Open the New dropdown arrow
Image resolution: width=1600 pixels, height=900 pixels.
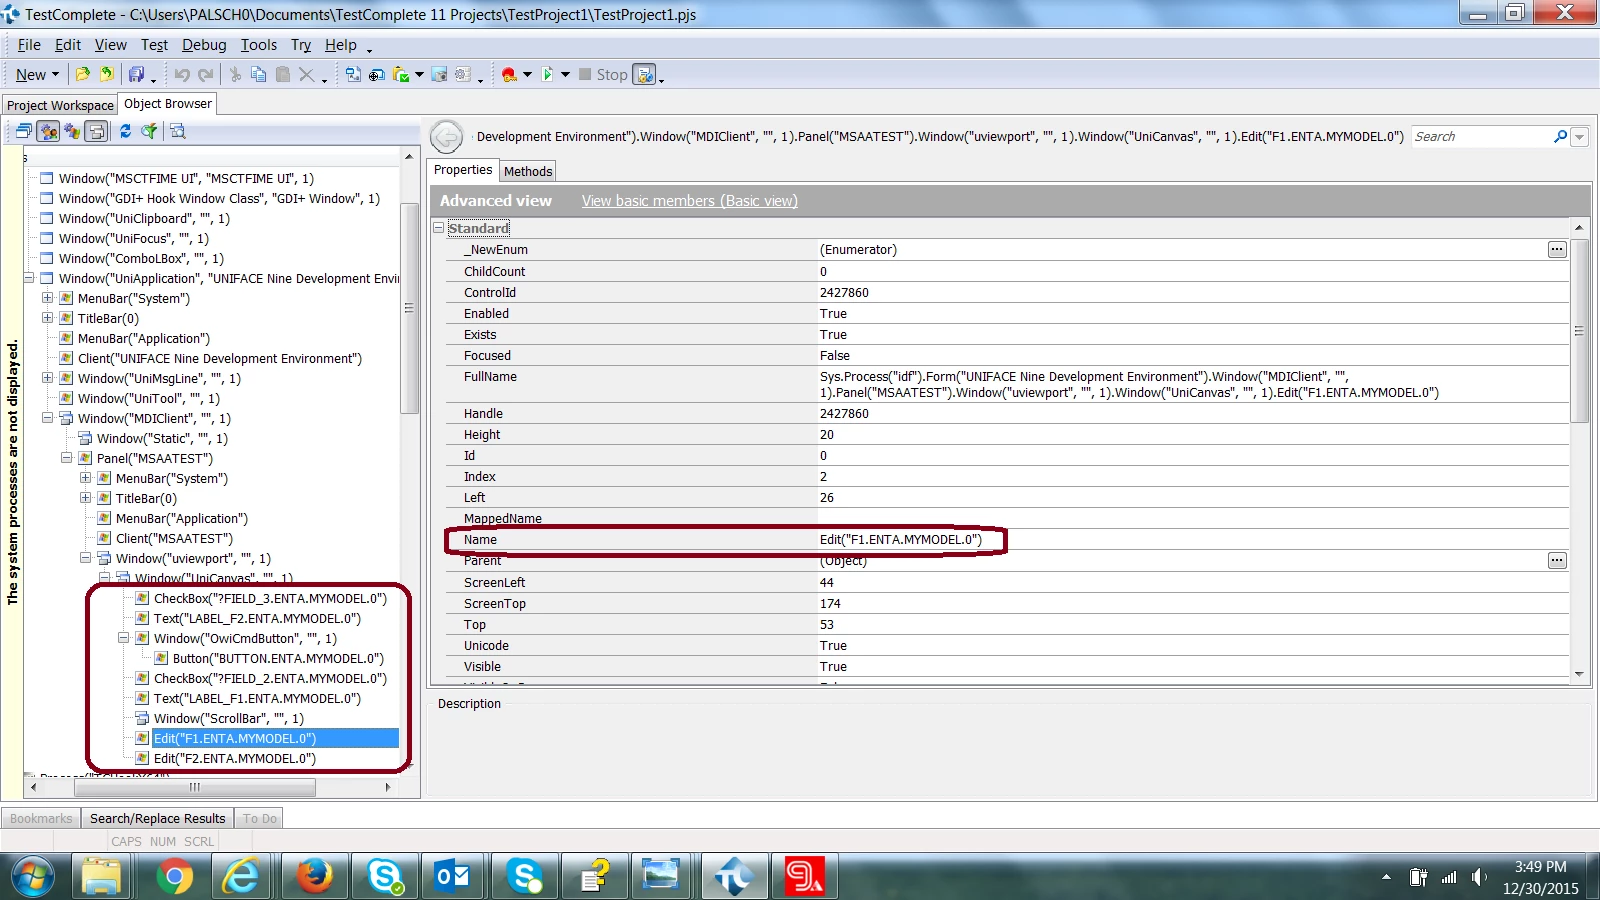pos(55,74)
